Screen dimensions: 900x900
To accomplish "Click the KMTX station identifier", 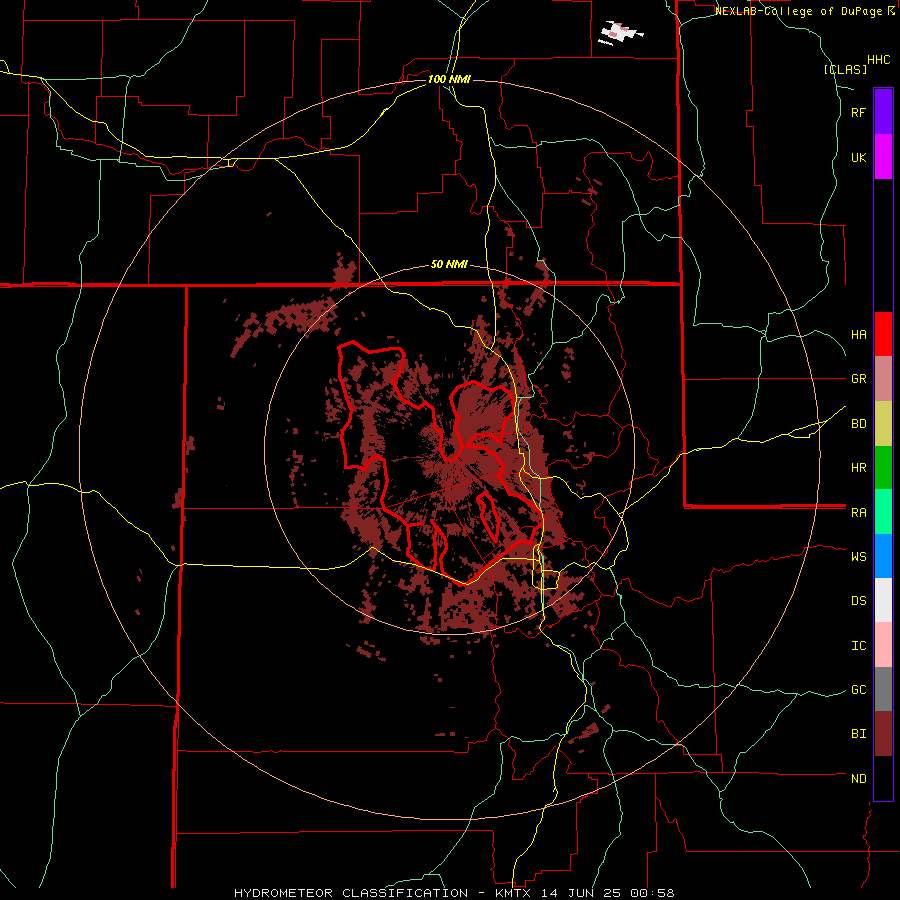I will (510, 893).
